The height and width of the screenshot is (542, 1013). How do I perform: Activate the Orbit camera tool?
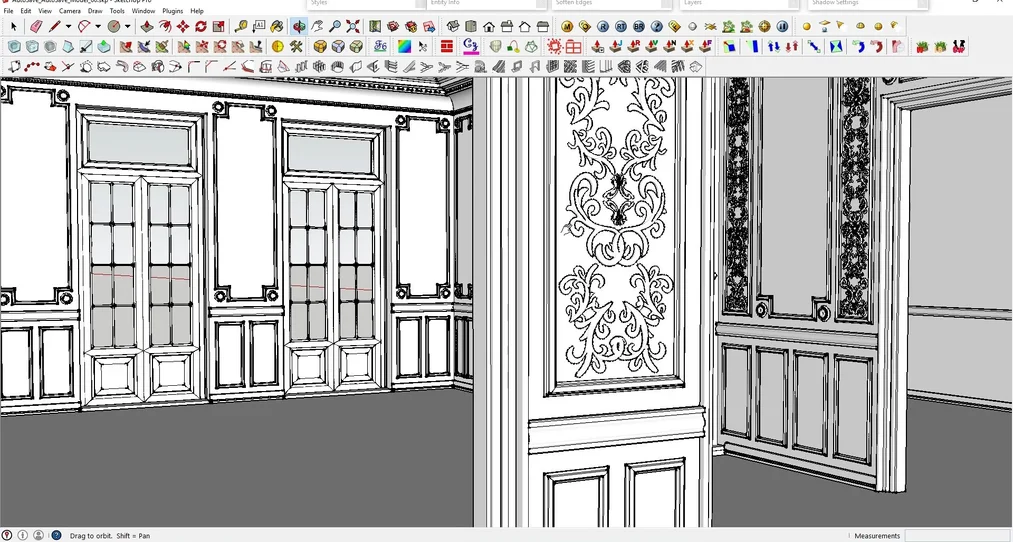pos(299,26)
